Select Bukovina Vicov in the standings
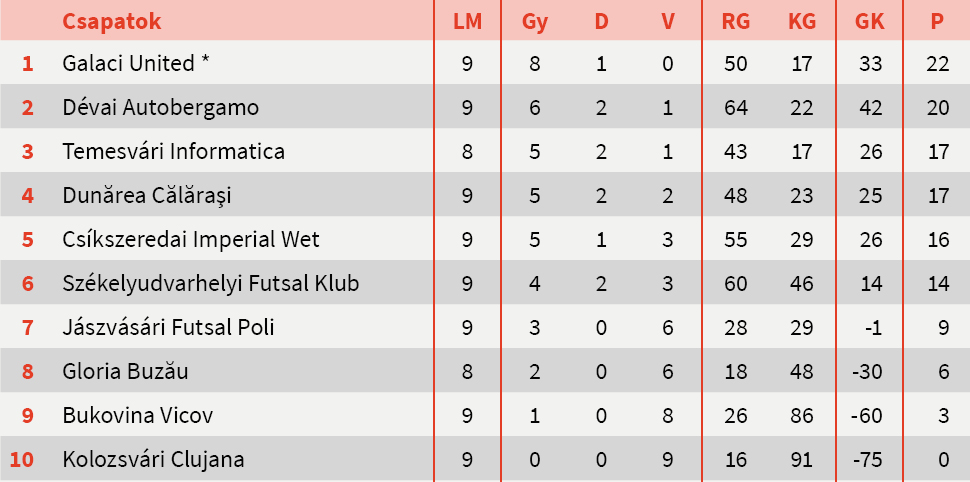Viewport: 970px width, 482px height. click(x=137, y=416)
